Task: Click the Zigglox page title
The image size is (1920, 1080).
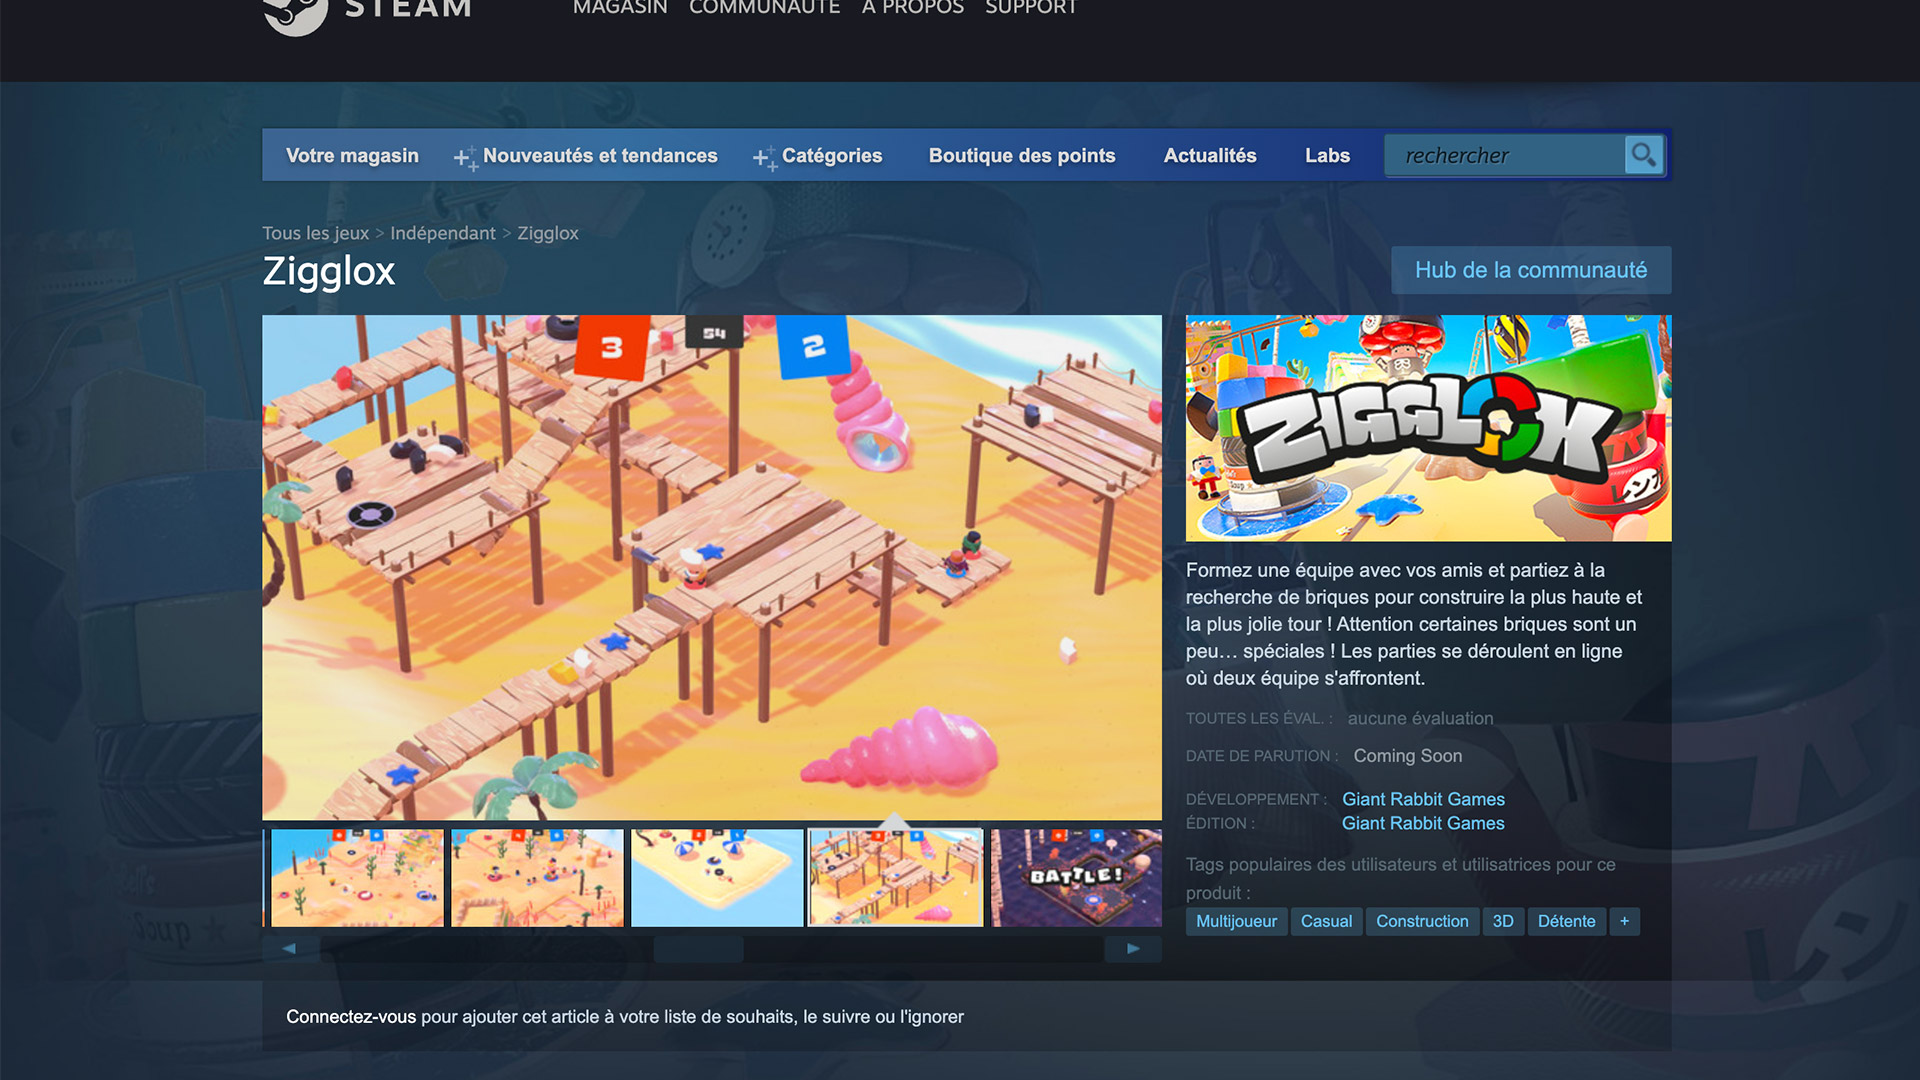Action: point(329,272)
